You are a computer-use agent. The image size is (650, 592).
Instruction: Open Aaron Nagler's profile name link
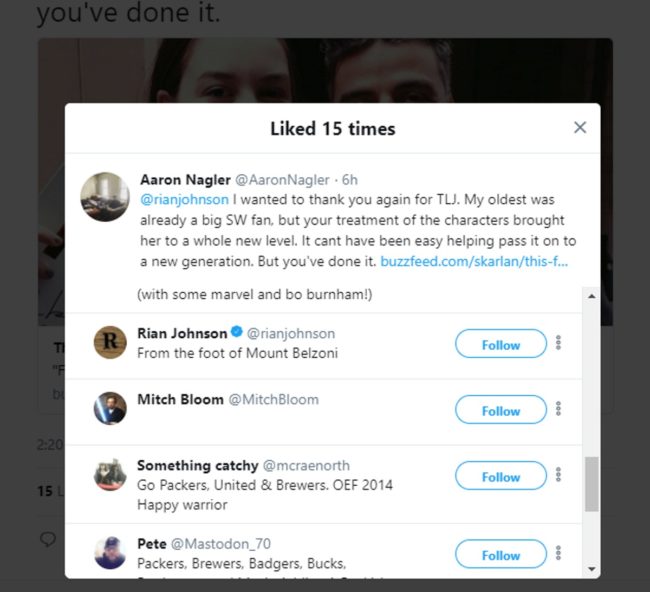pos(185,180)
